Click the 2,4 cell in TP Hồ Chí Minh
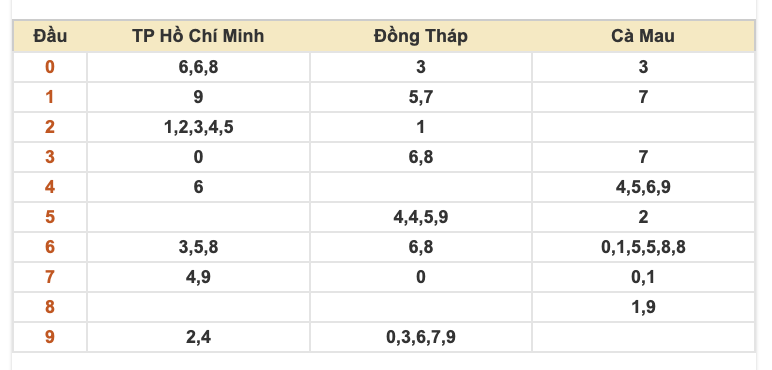This screenshot has height=370, width=772. pyautogui.click(x=198, y=337)
